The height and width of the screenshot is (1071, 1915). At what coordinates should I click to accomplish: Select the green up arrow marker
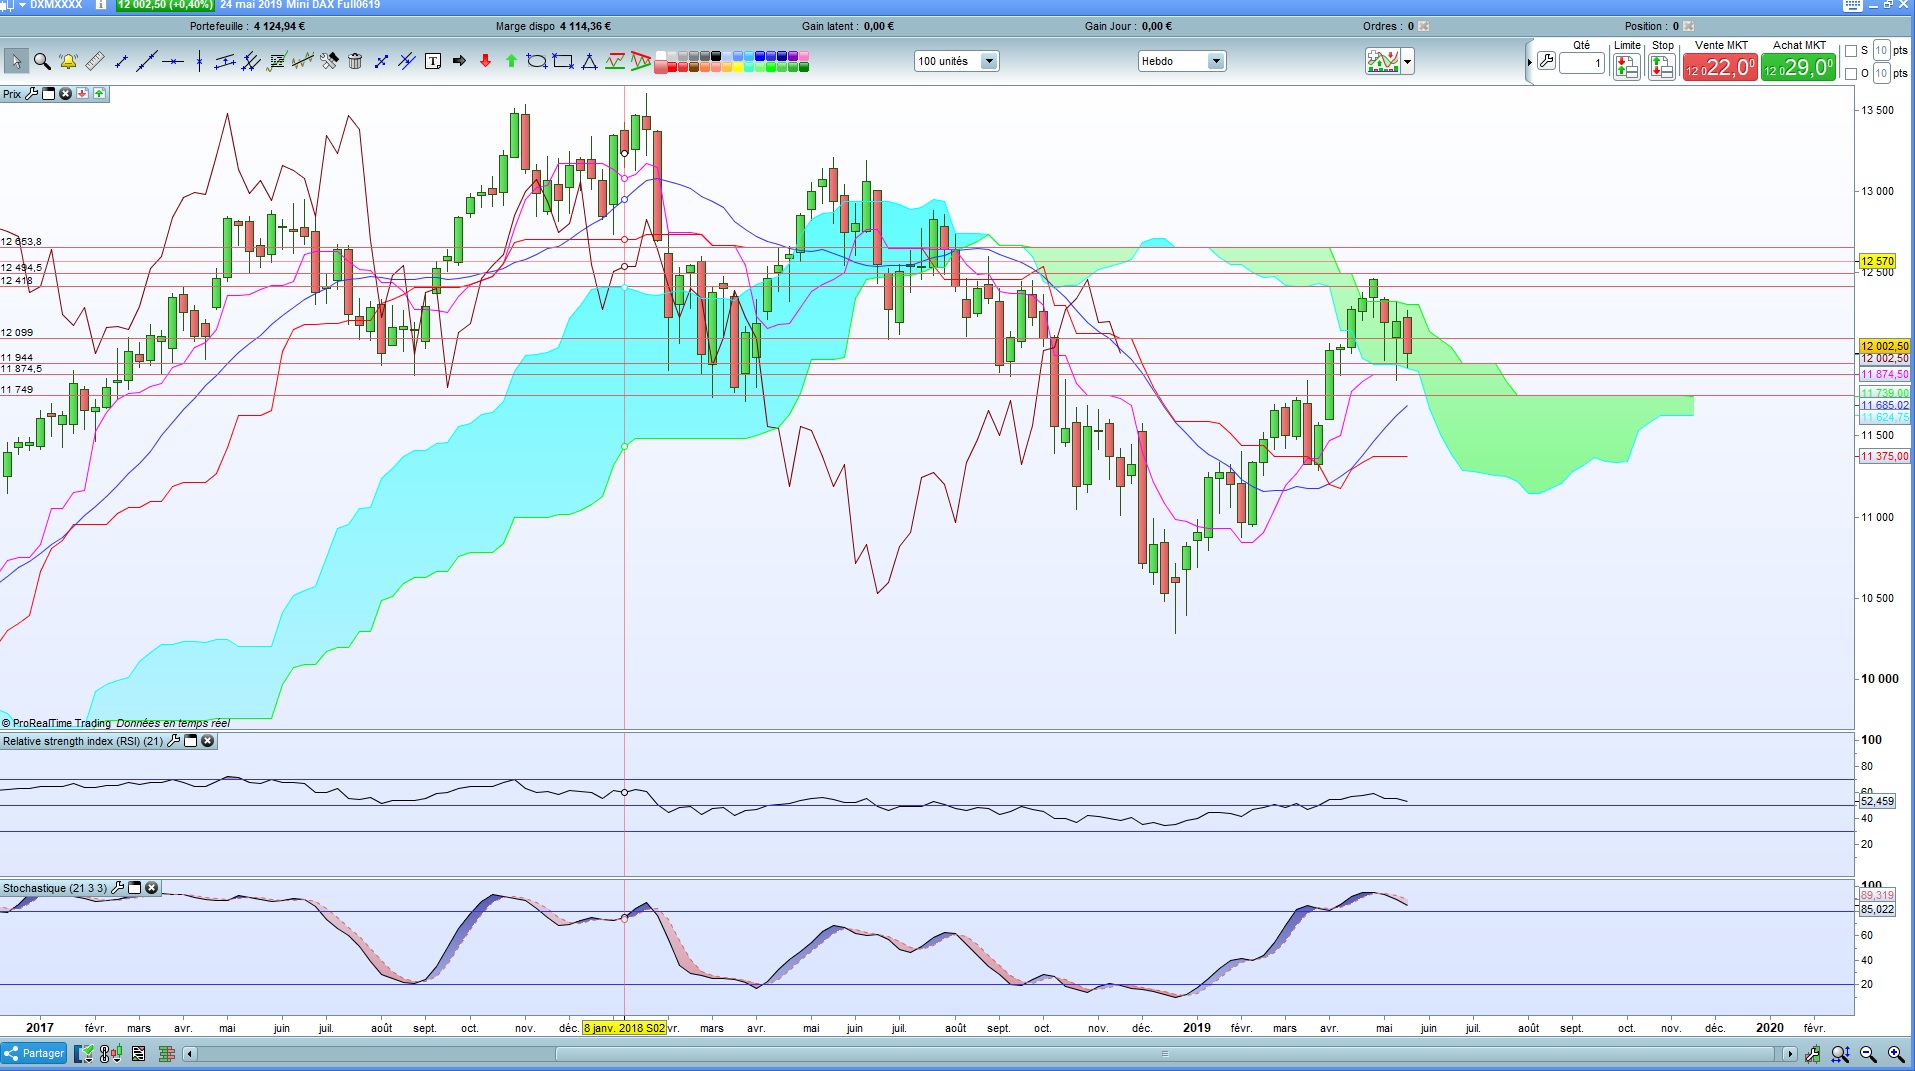(511, 61)
